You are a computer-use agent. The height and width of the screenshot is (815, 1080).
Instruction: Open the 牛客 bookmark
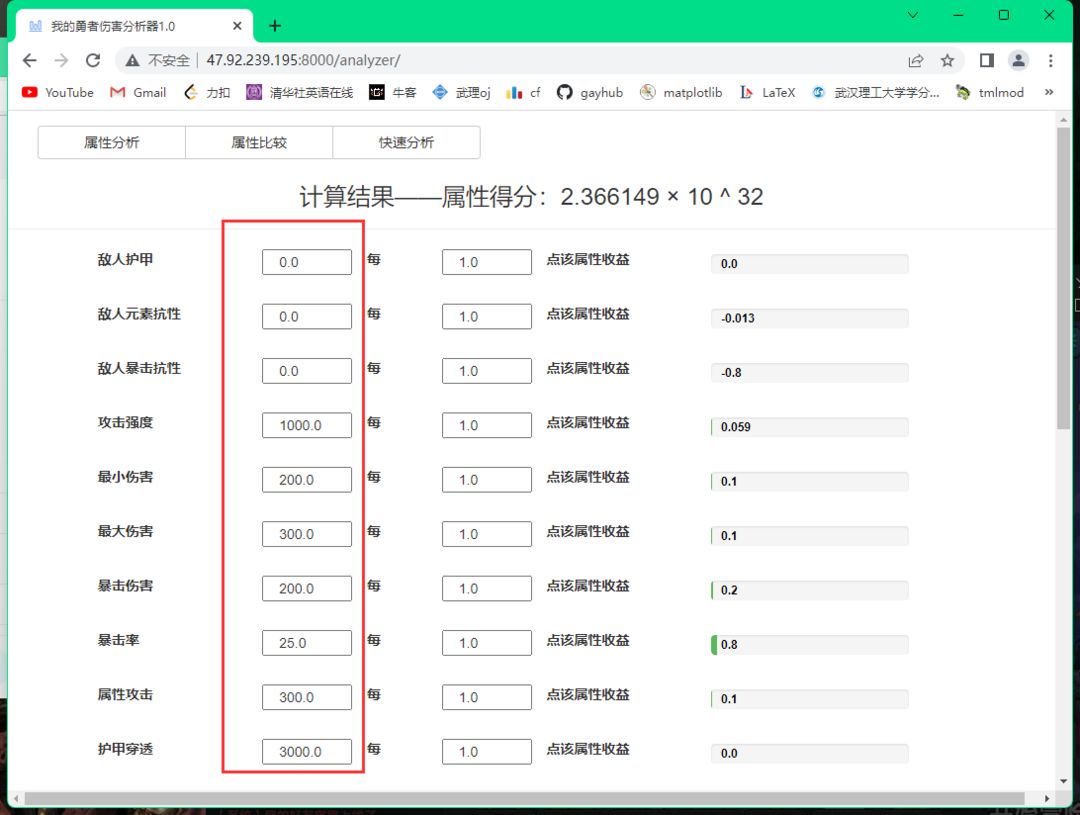[x=393, y=92]
